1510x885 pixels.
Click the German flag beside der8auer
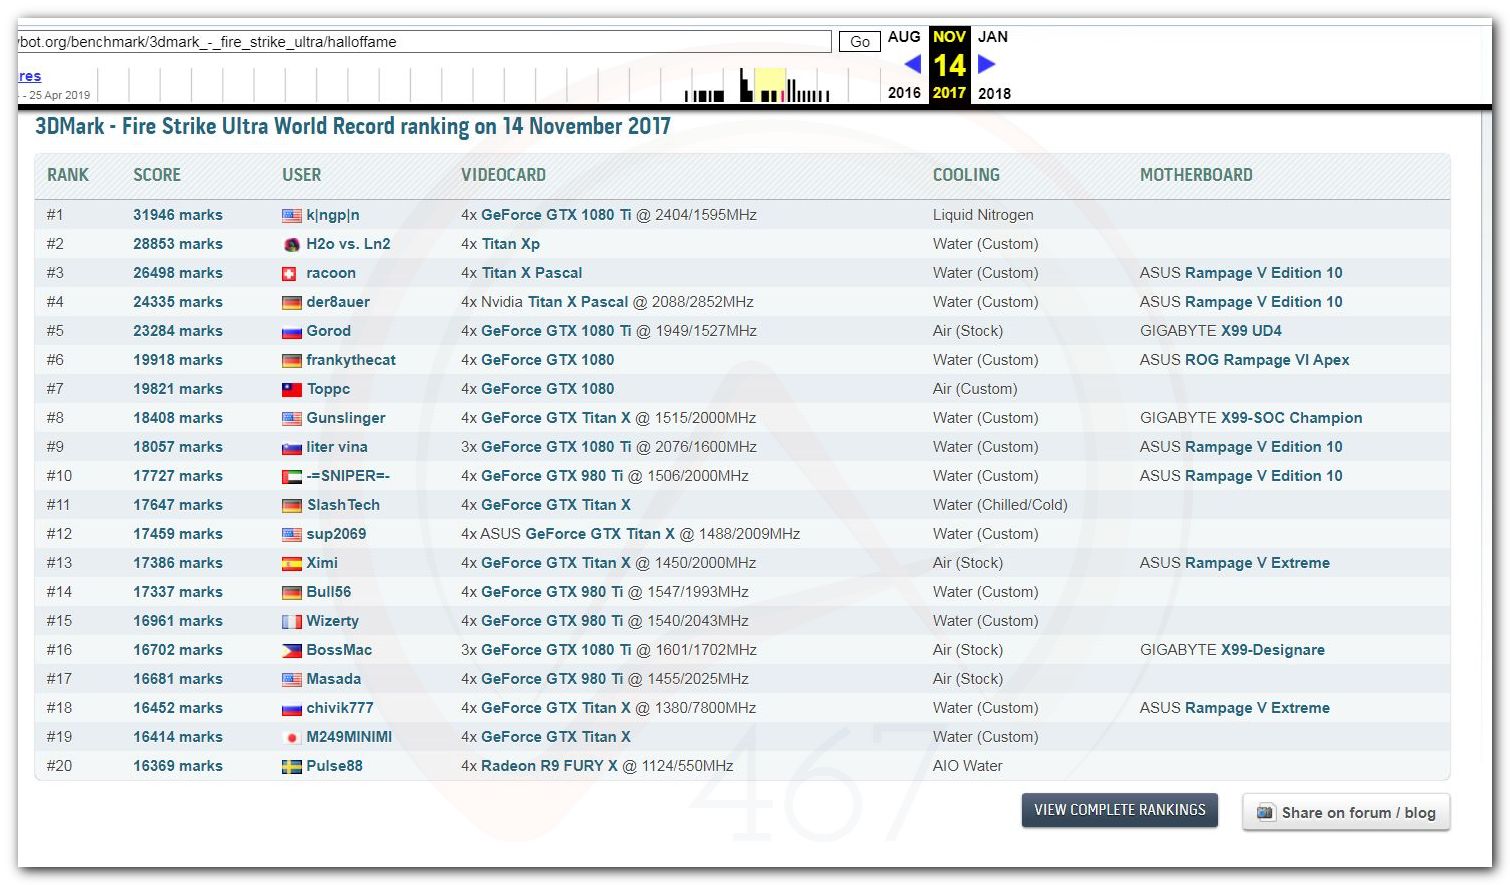(291, 302)
